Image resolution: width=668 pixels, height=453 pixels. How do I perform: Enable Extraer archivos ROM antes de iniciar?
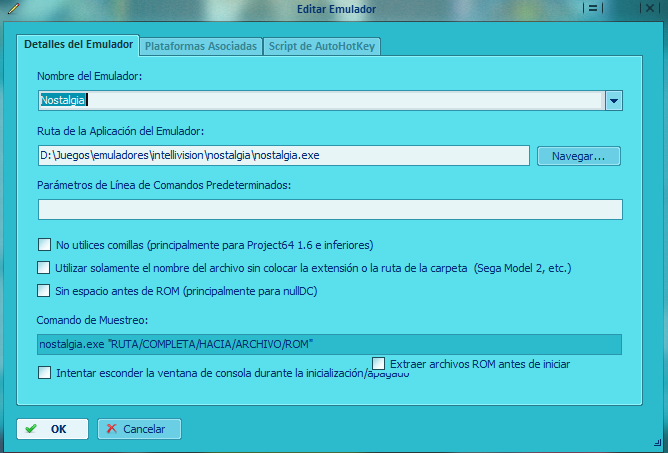[x=378, y=364]
